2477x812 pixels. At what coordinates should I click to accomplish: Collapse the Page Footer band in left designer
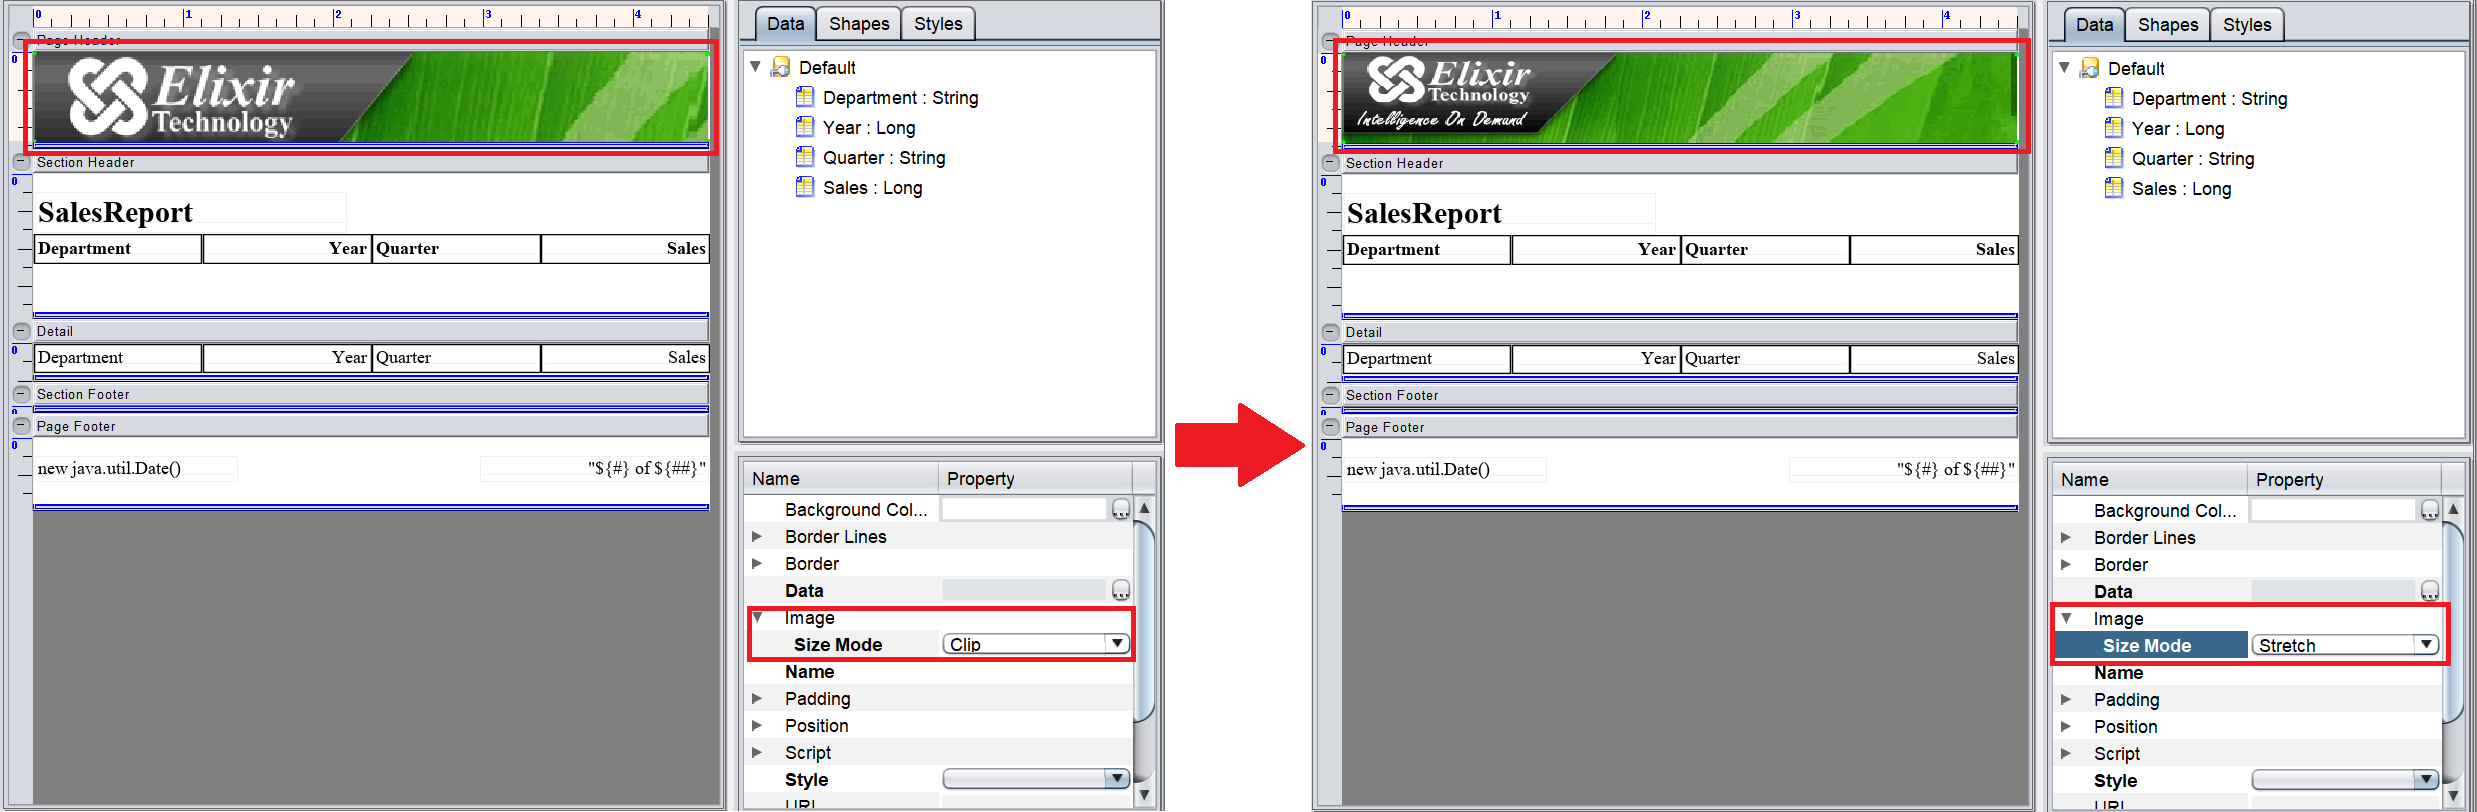(x=21, y=426)
